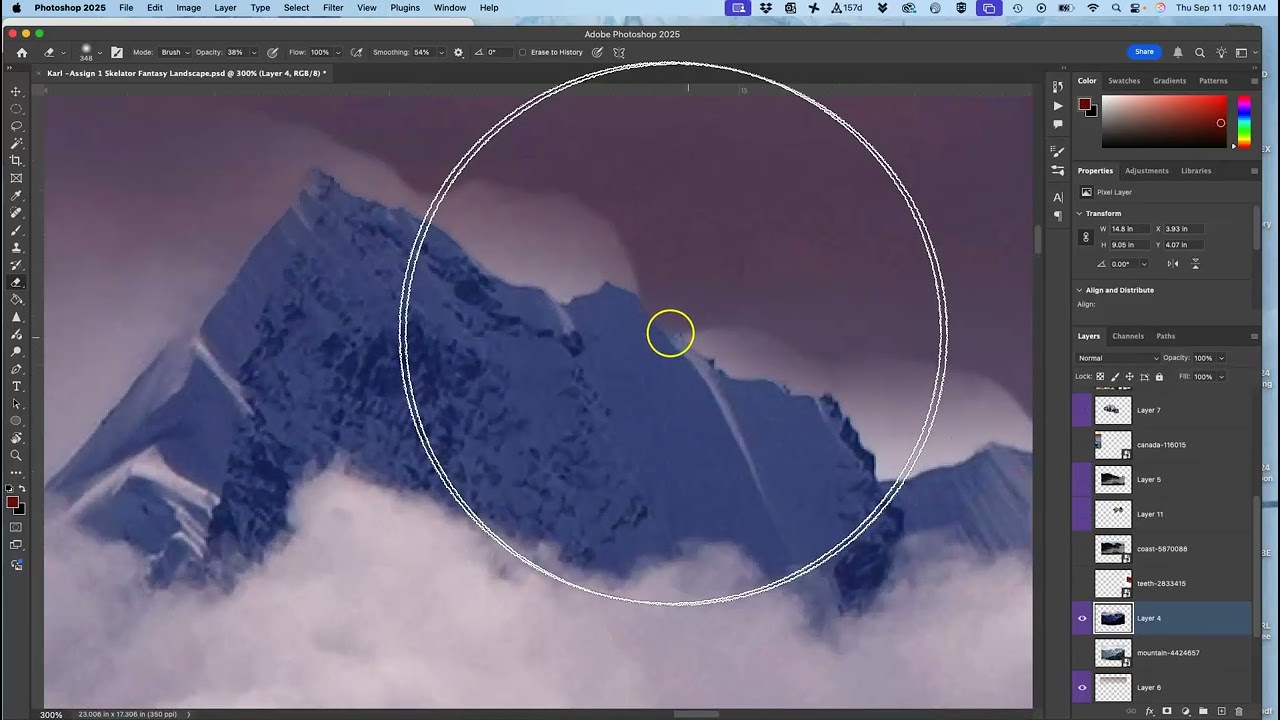Select the Lasso tool
1280x720 pixels.
click(16, 126)
